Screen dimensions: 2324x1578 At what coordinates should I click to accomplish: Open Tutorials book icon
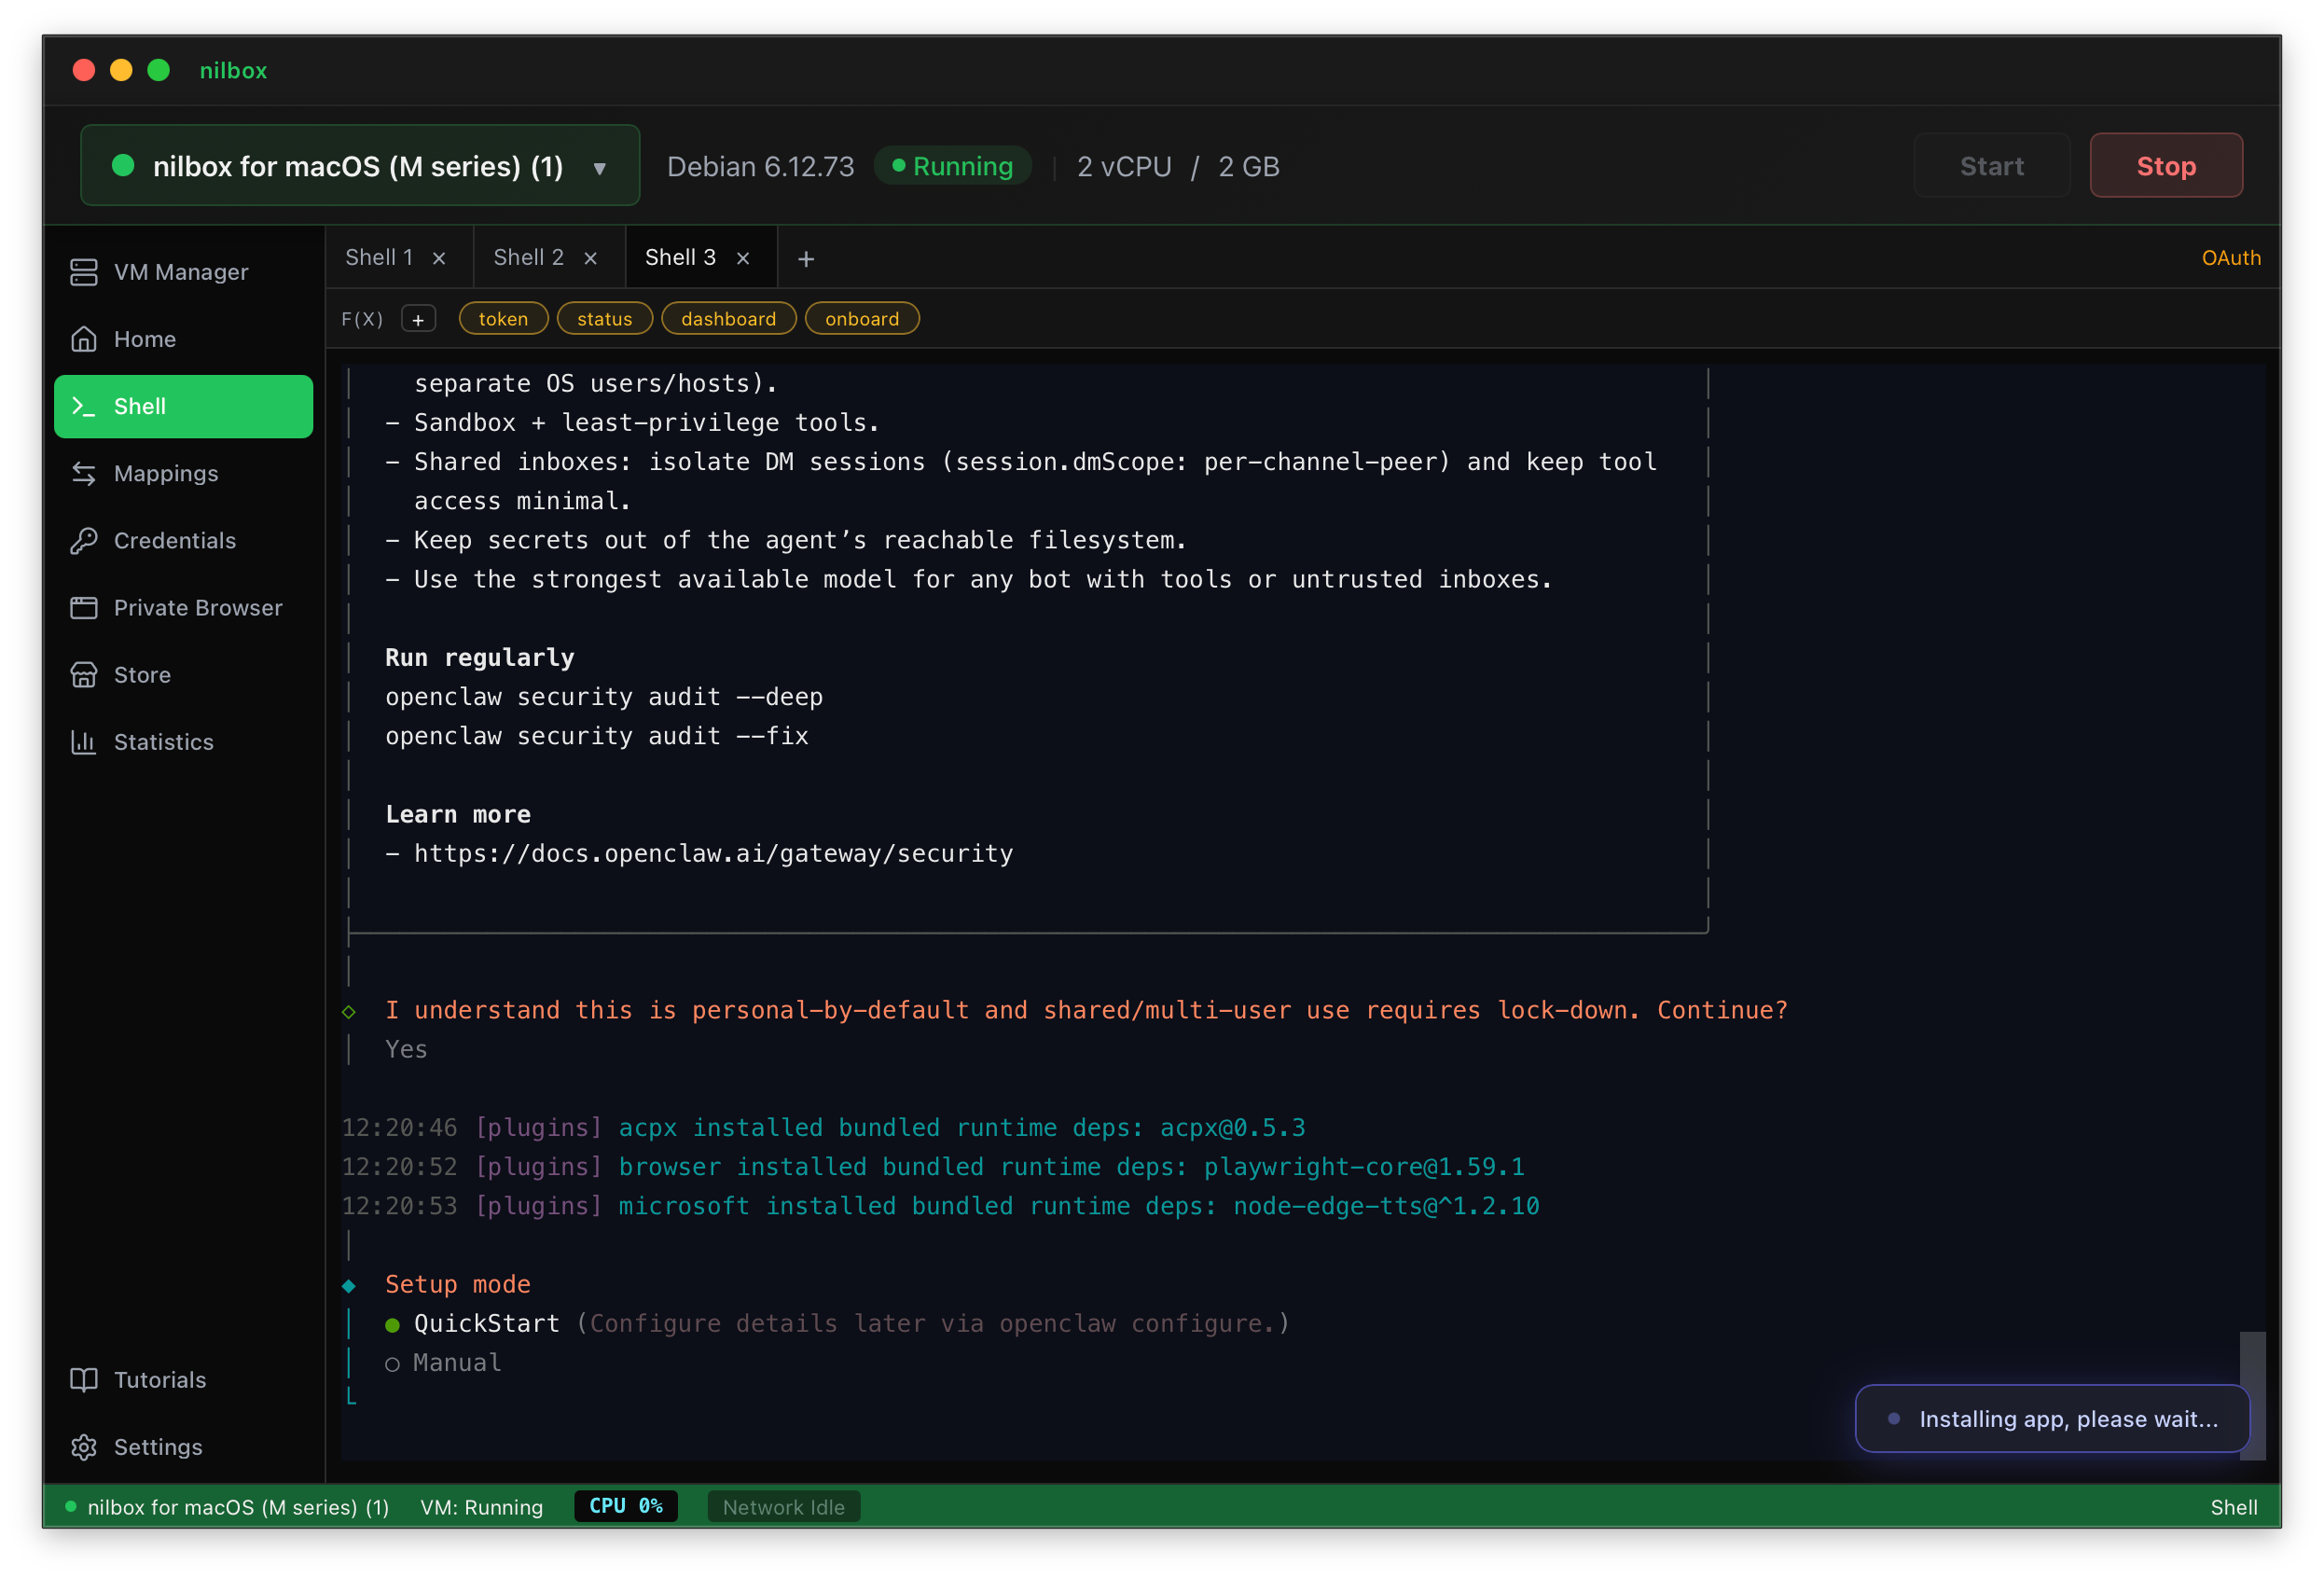(x=84, y=1380)
